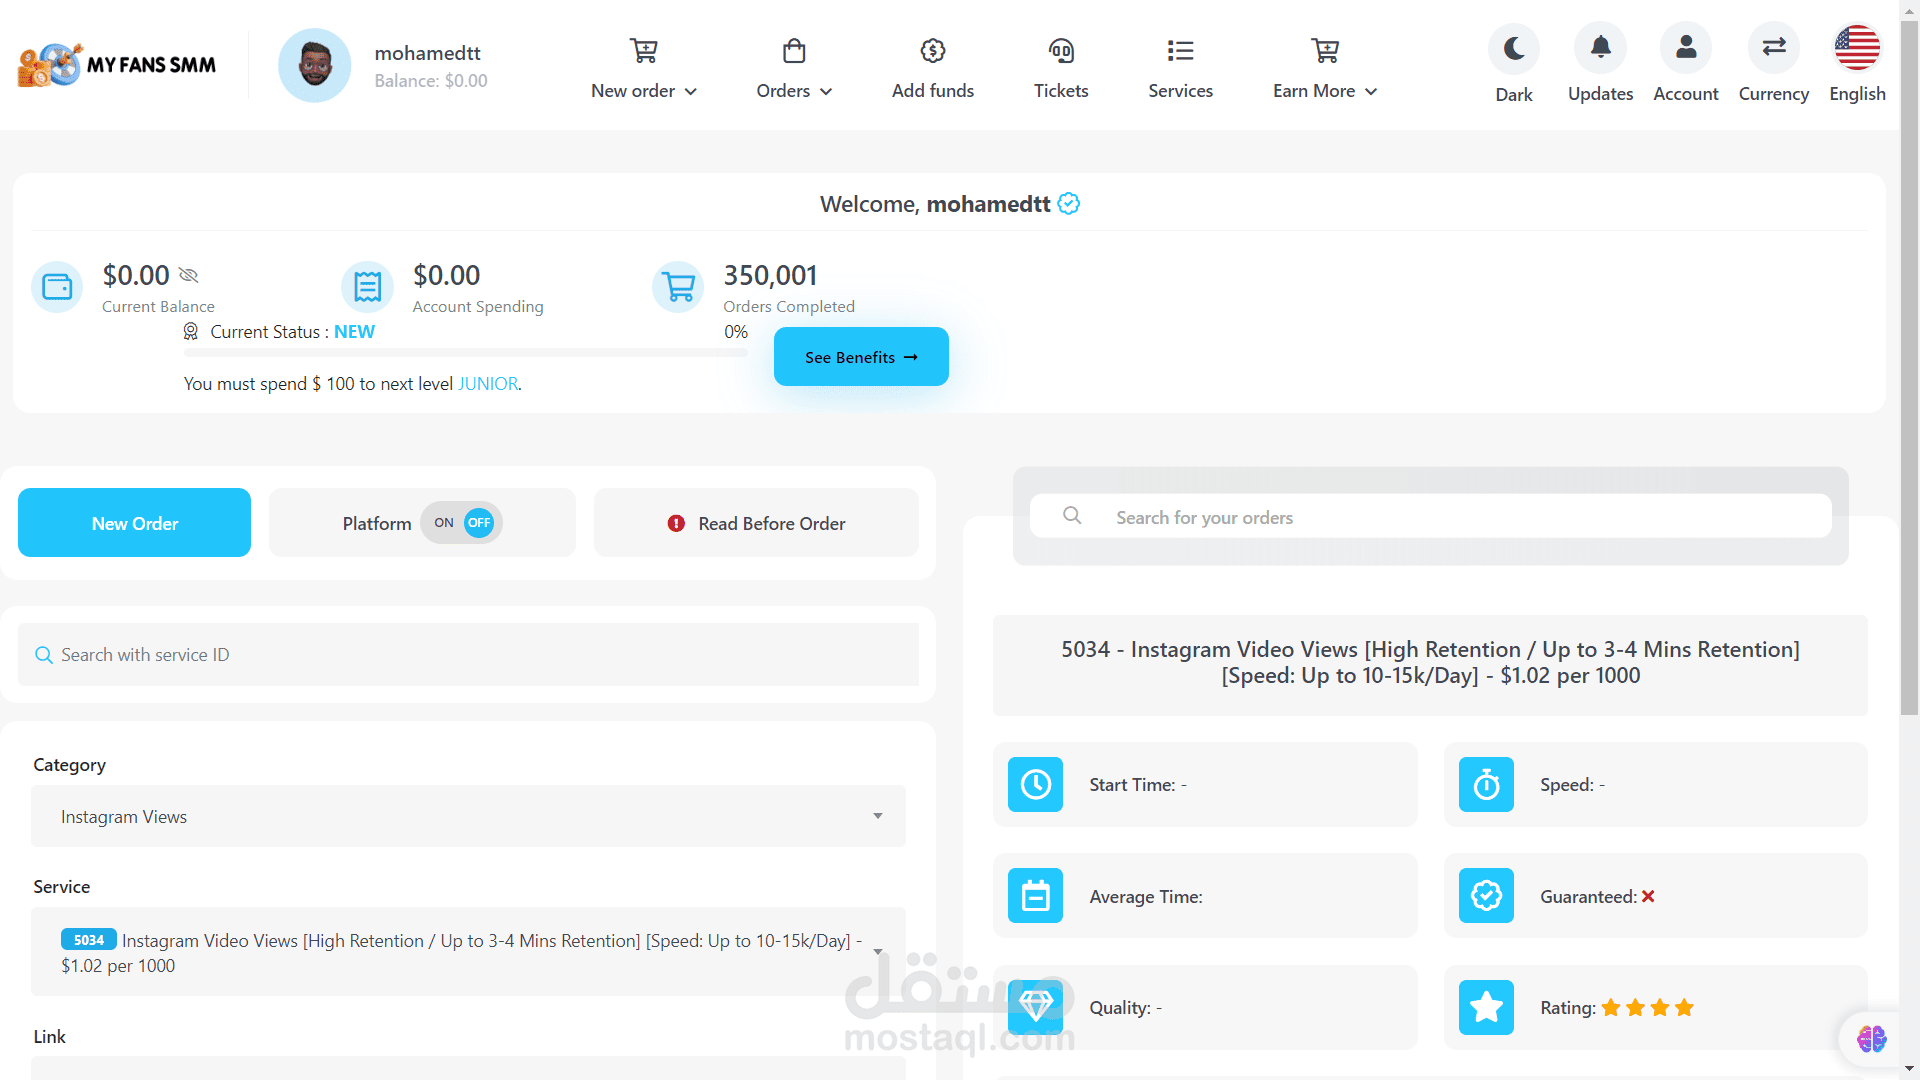Open the Service 5034 dropdown

point(468,952)
